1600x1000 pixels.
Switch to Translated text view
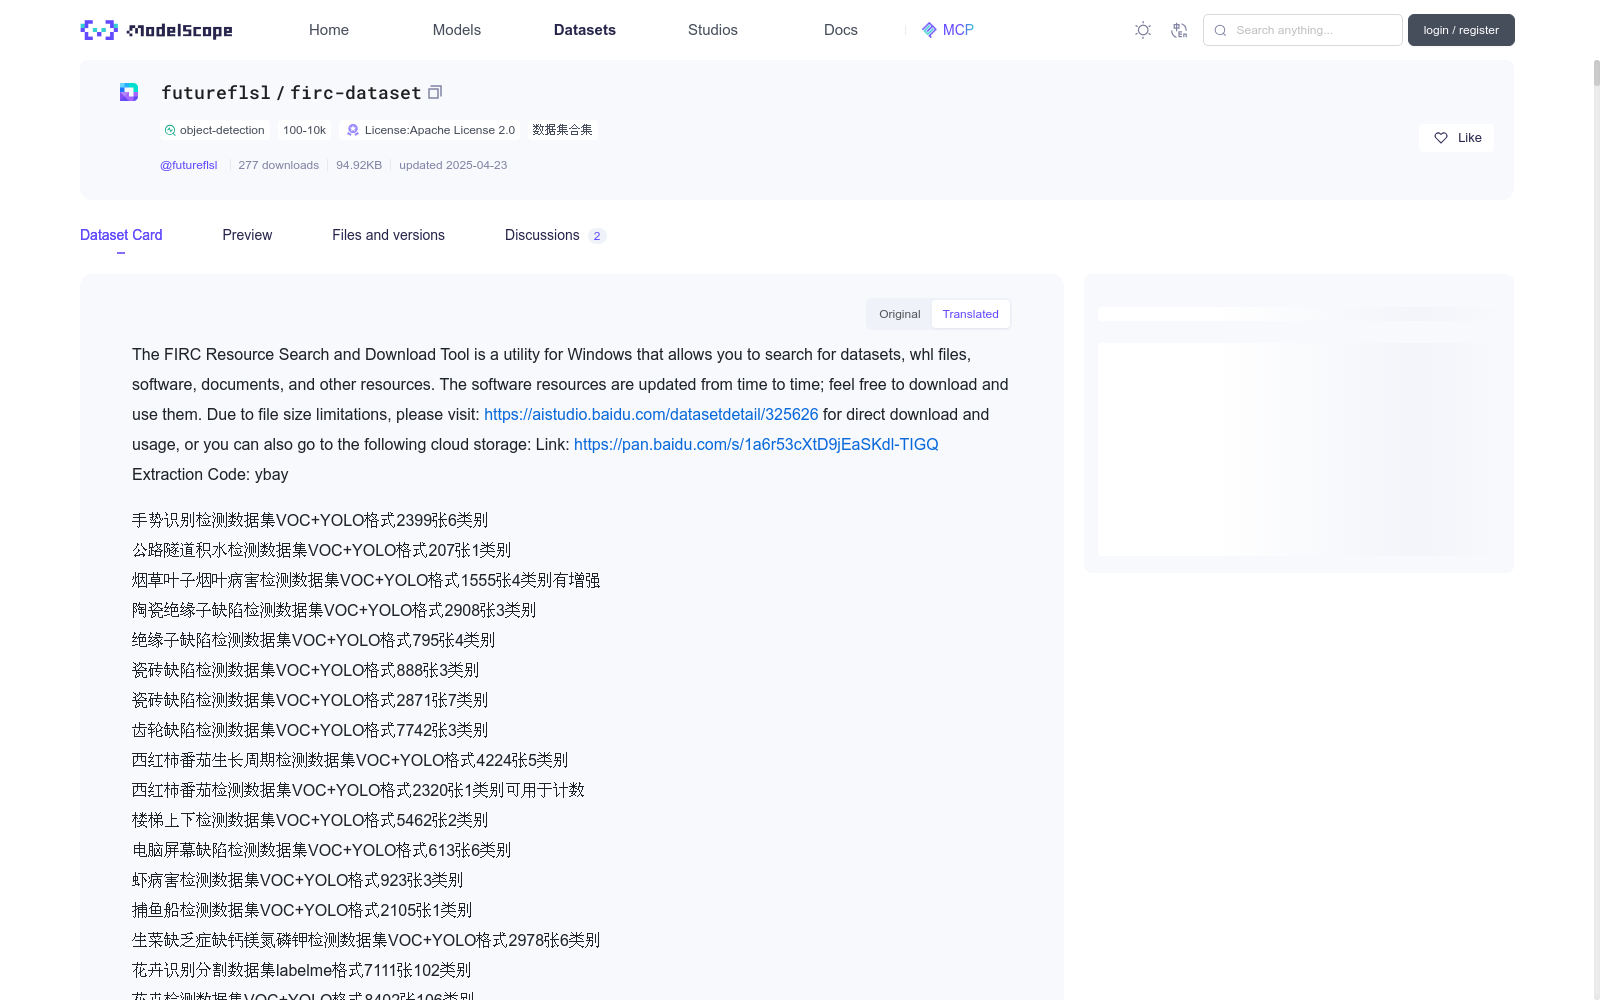[970, 314]
